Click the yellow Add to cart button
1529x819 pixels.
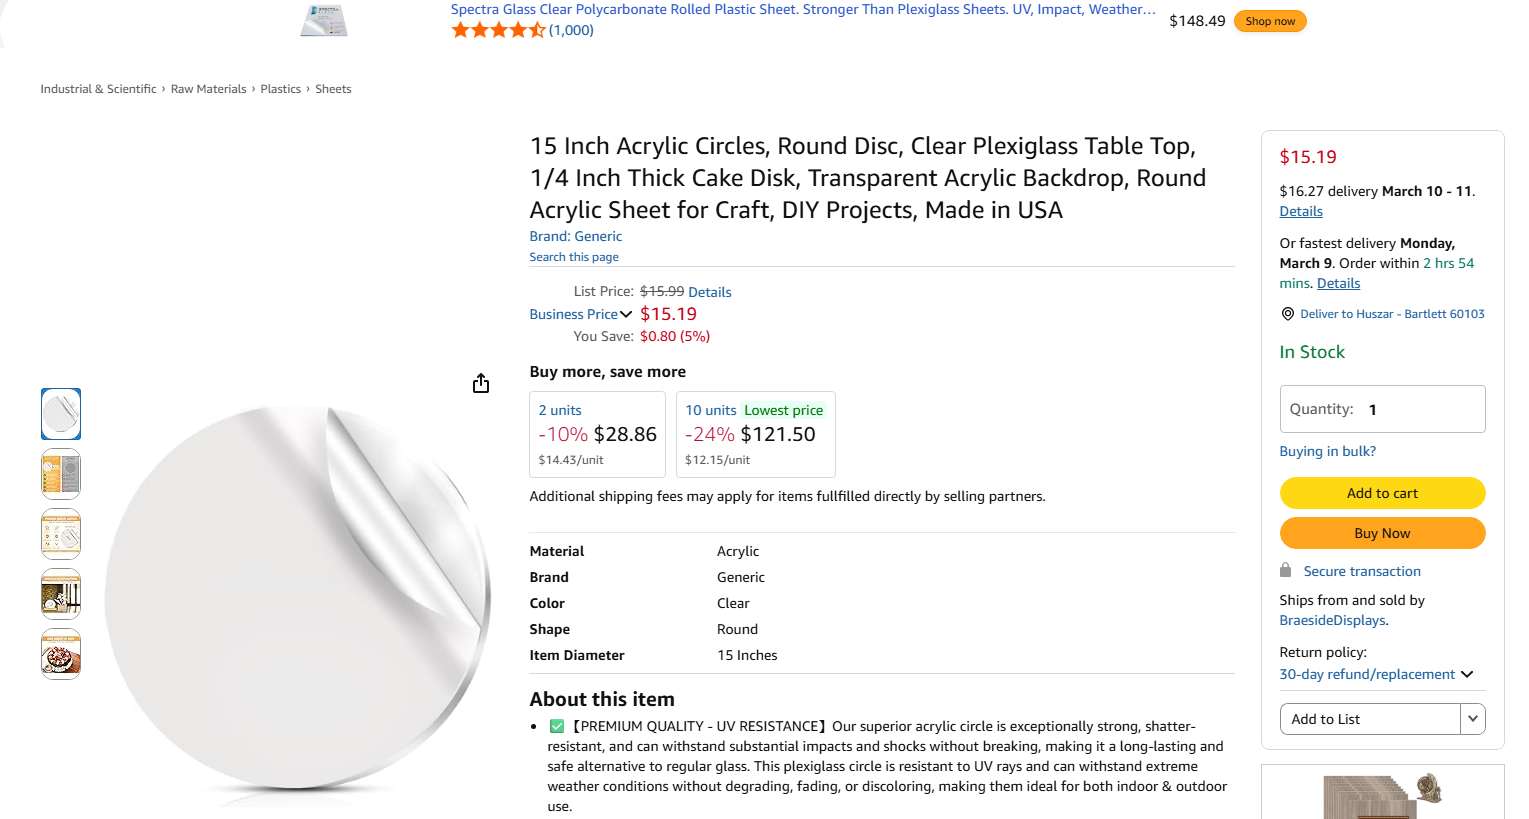click(1382, 493)
